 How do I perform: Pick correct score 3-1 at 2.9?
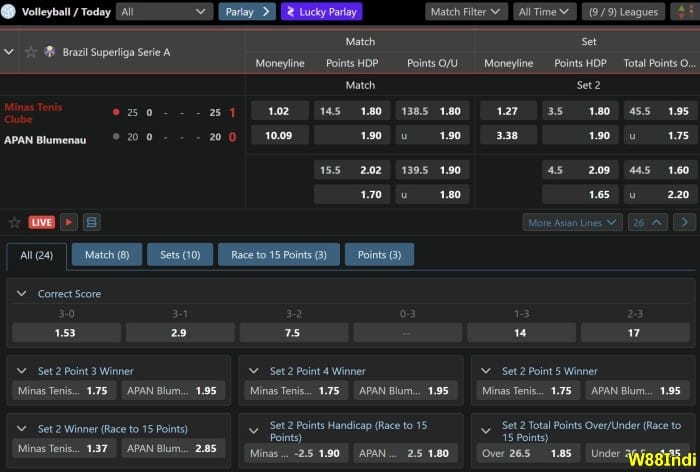click(x=180, y=333)
